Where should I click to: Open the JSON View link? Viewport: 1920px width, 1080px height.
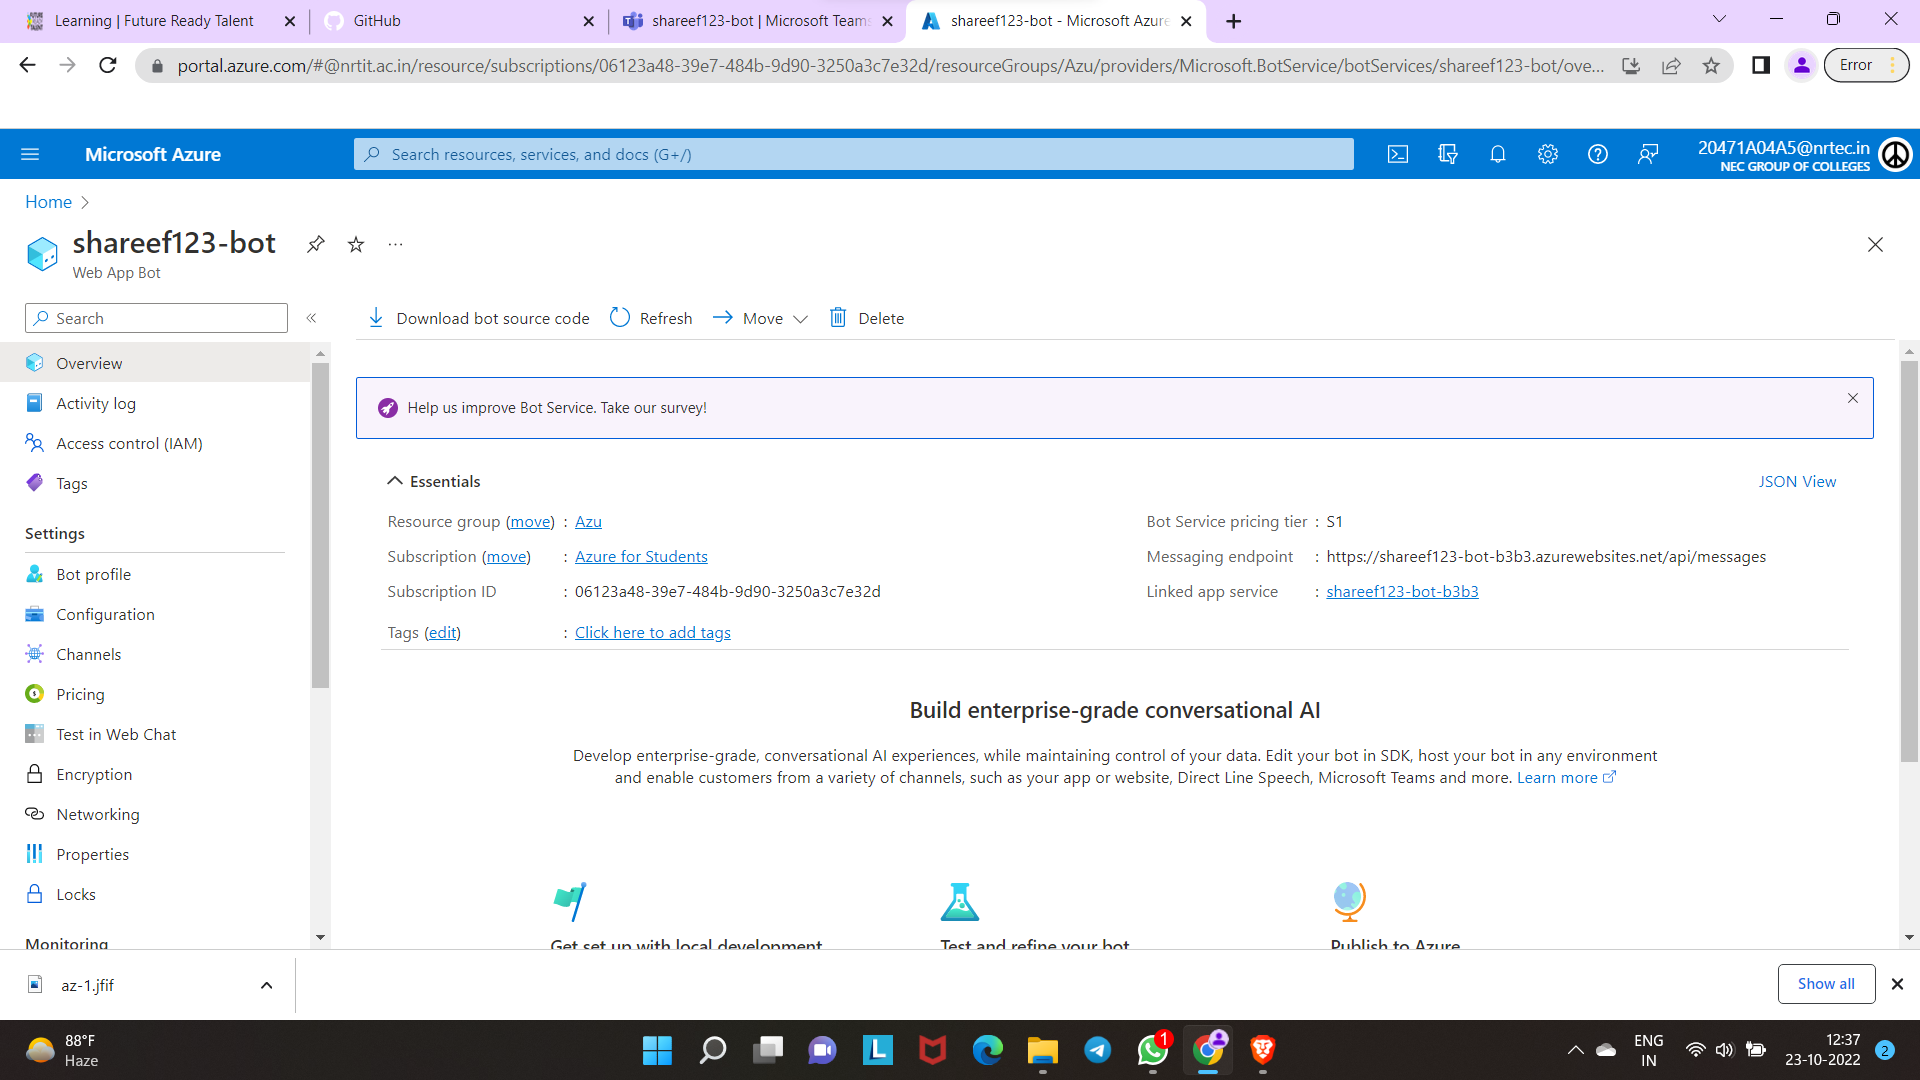click(x=1796, y=481)
